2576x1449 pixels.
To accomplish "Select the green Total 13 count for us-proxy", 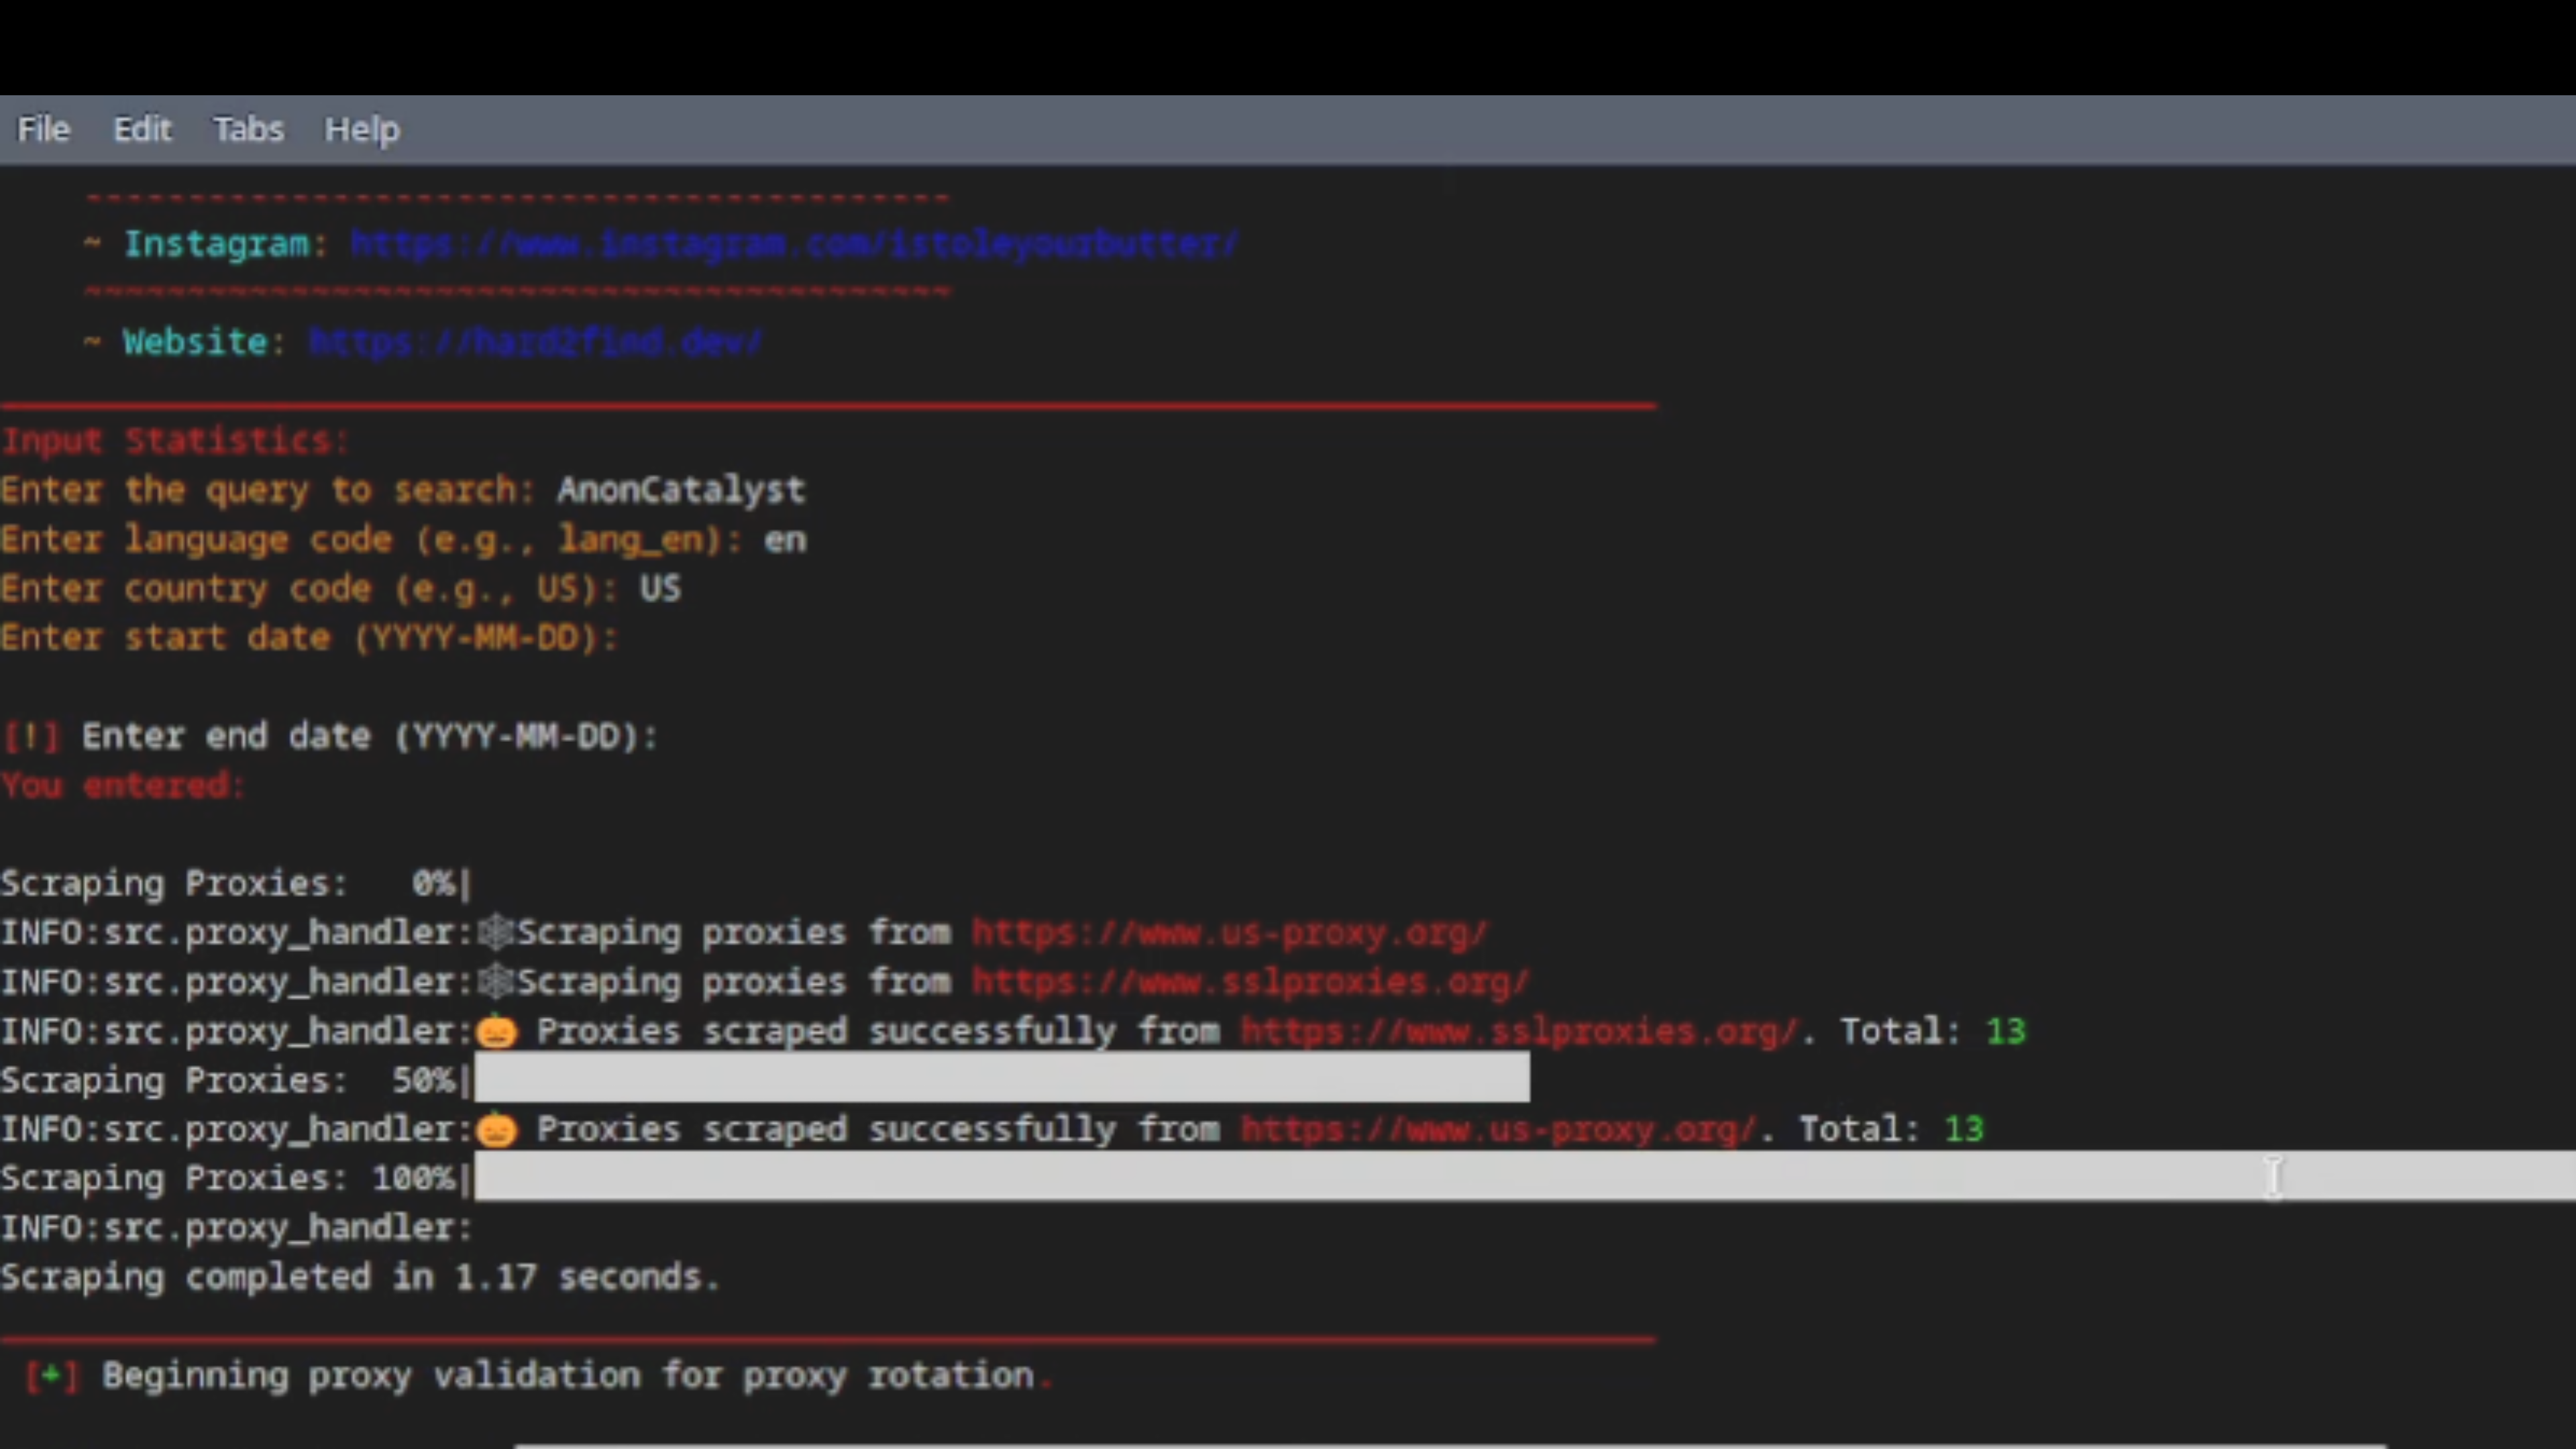I will click(x=1965, y=1129).
